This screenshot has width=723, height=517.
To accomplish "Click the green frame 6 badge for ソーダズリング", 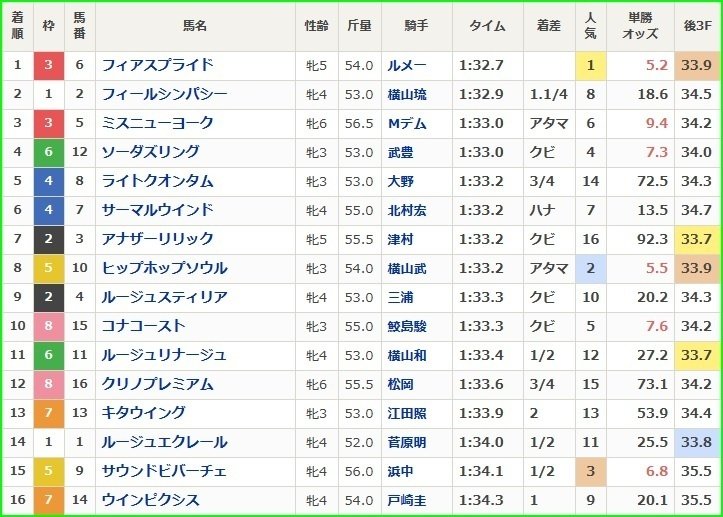I will [x=48, y=152].
